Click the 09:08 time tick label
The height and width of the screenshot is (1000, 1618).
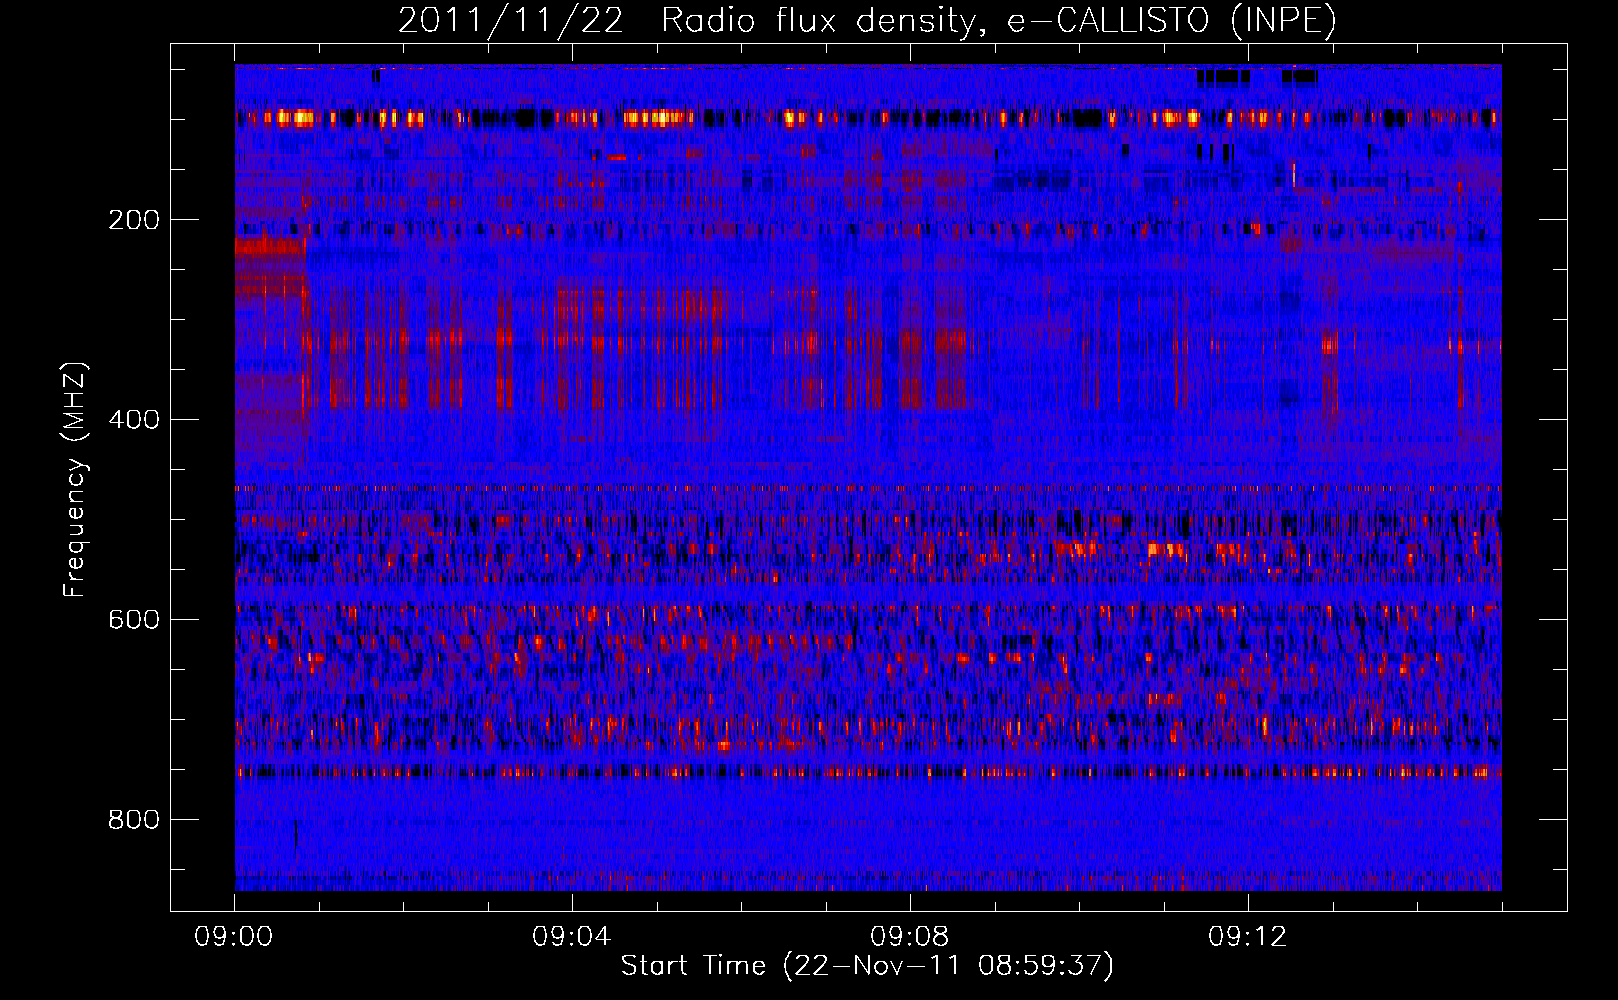[910, 937]
